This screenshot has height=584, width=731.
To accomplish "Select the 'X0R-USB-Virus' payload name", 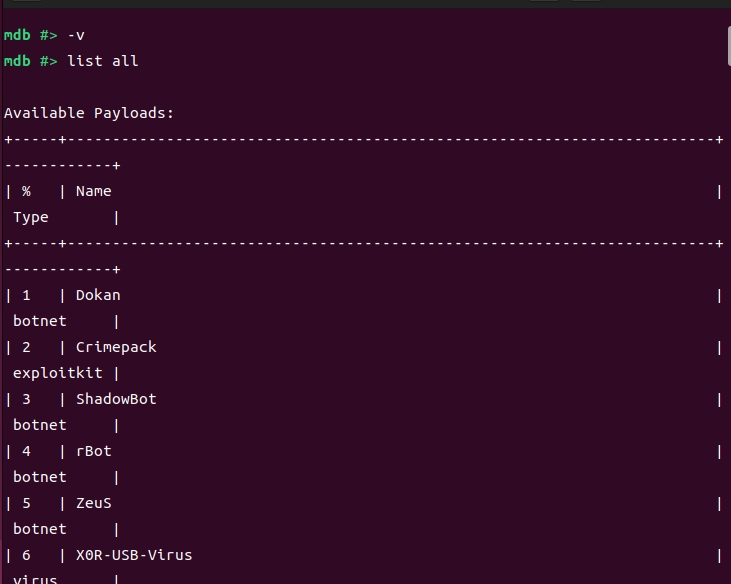I will (x=134, y=555).
